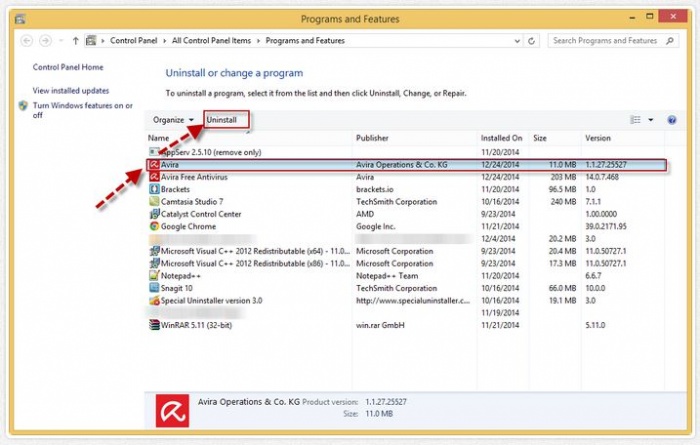The image size is (700, 445).
Task: Select the WinRAR 5.11 (32-bit) name
Action: 196,325
